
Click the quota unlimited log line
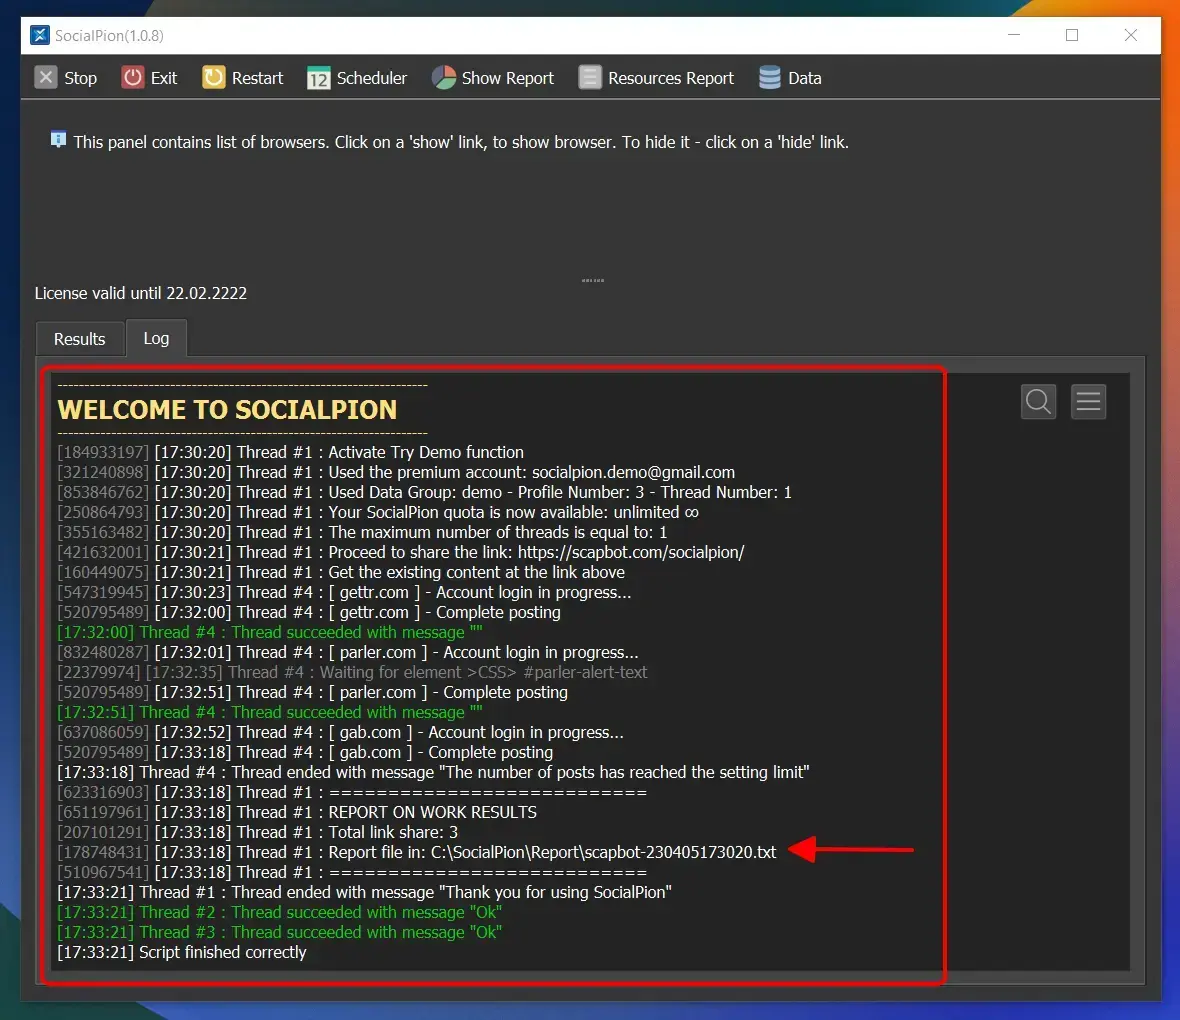point(378,513)
